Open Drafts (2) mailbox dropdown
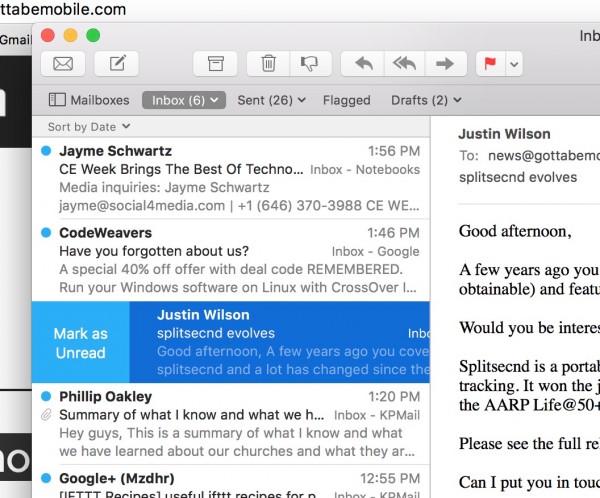The width and height of the screenshot is (600, 498). point(426,100)
